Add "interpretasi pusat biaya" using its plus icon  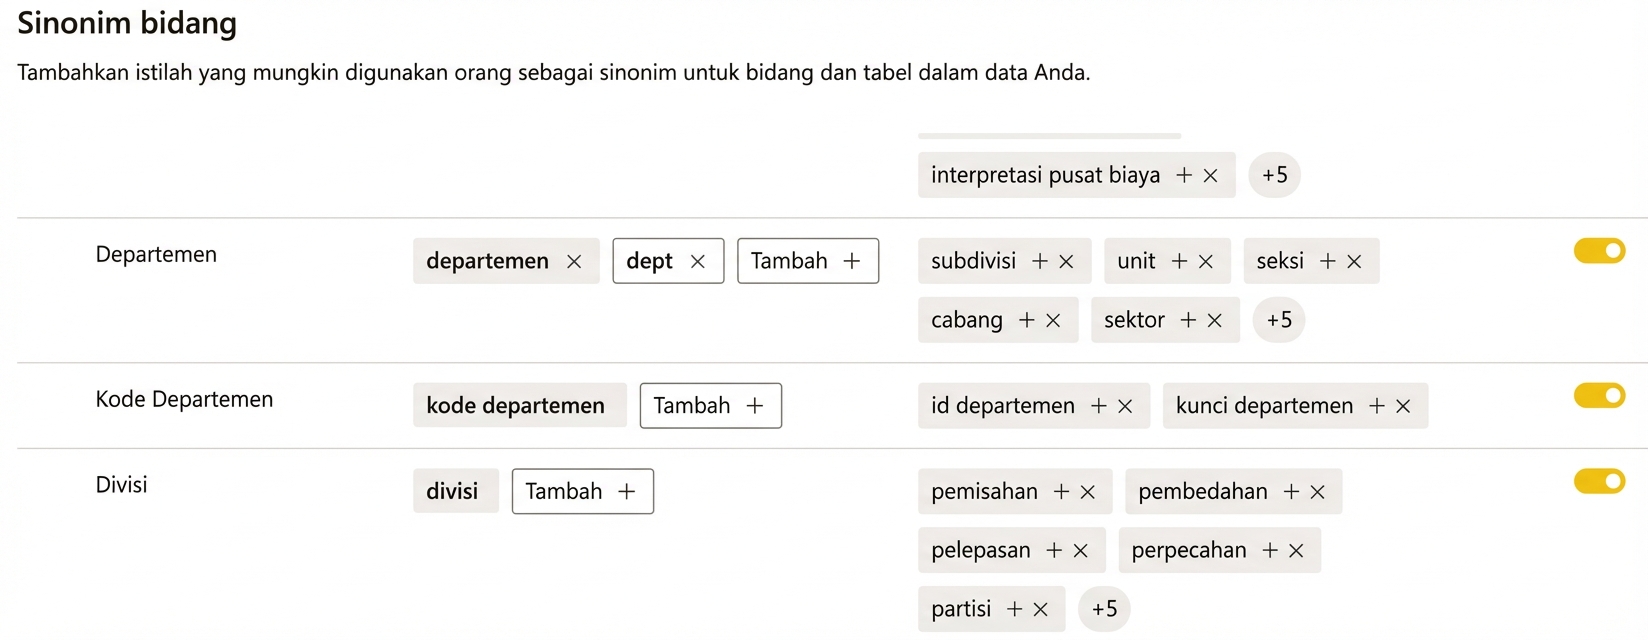1184,175
